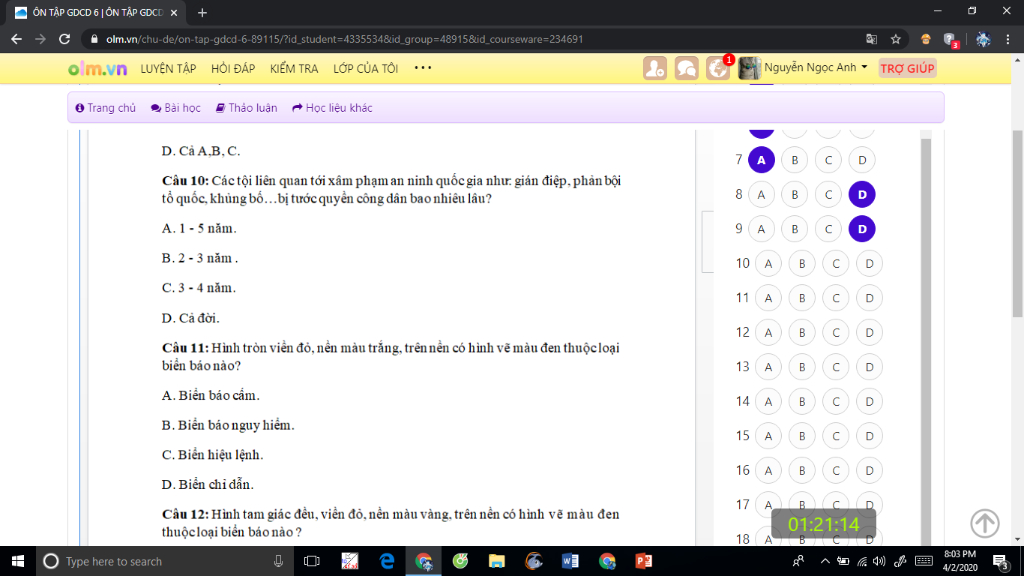Viewport: 1024px width, 576px height.
Task: Click answer text 'A. Biển báo cấm.'
Action: coord(210,395)
